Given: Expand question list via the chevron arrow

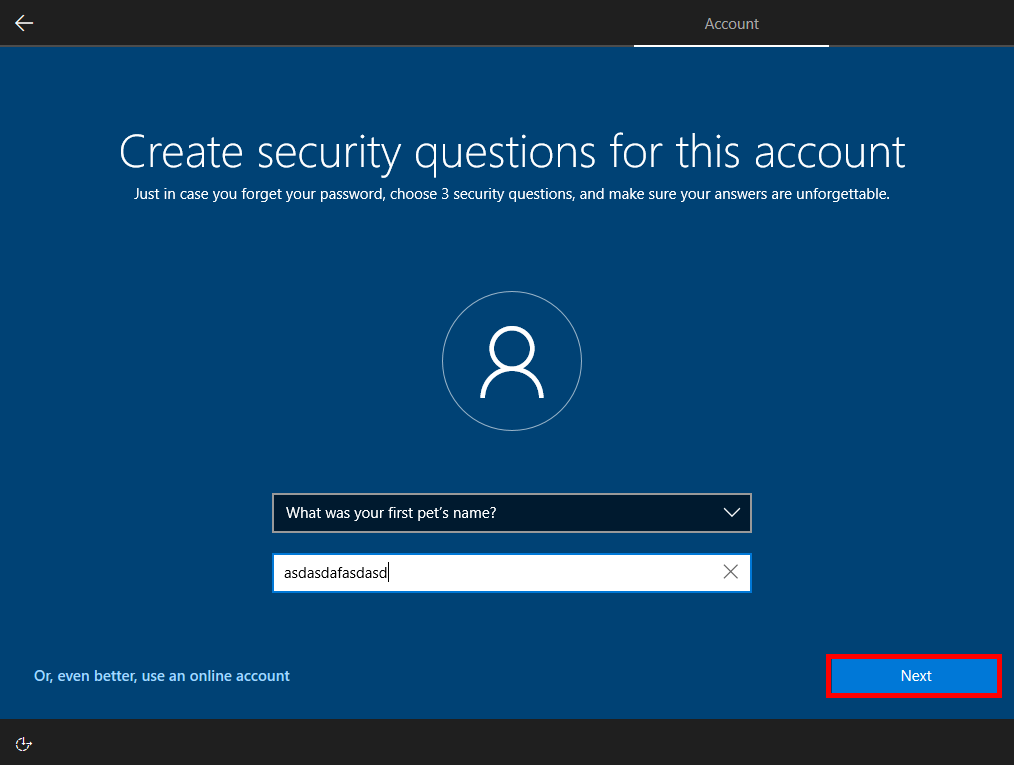Looking at the screenshot, I should point(731,513).
